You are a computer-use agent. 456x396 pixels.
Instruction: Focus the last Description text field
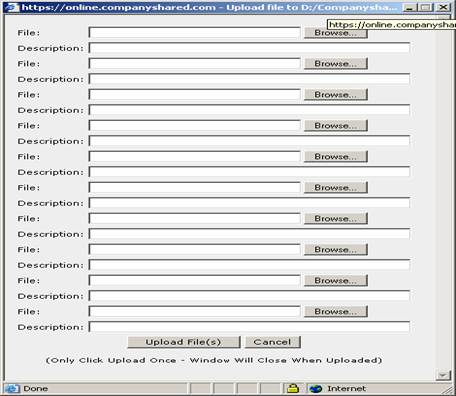tap(249, 327)
